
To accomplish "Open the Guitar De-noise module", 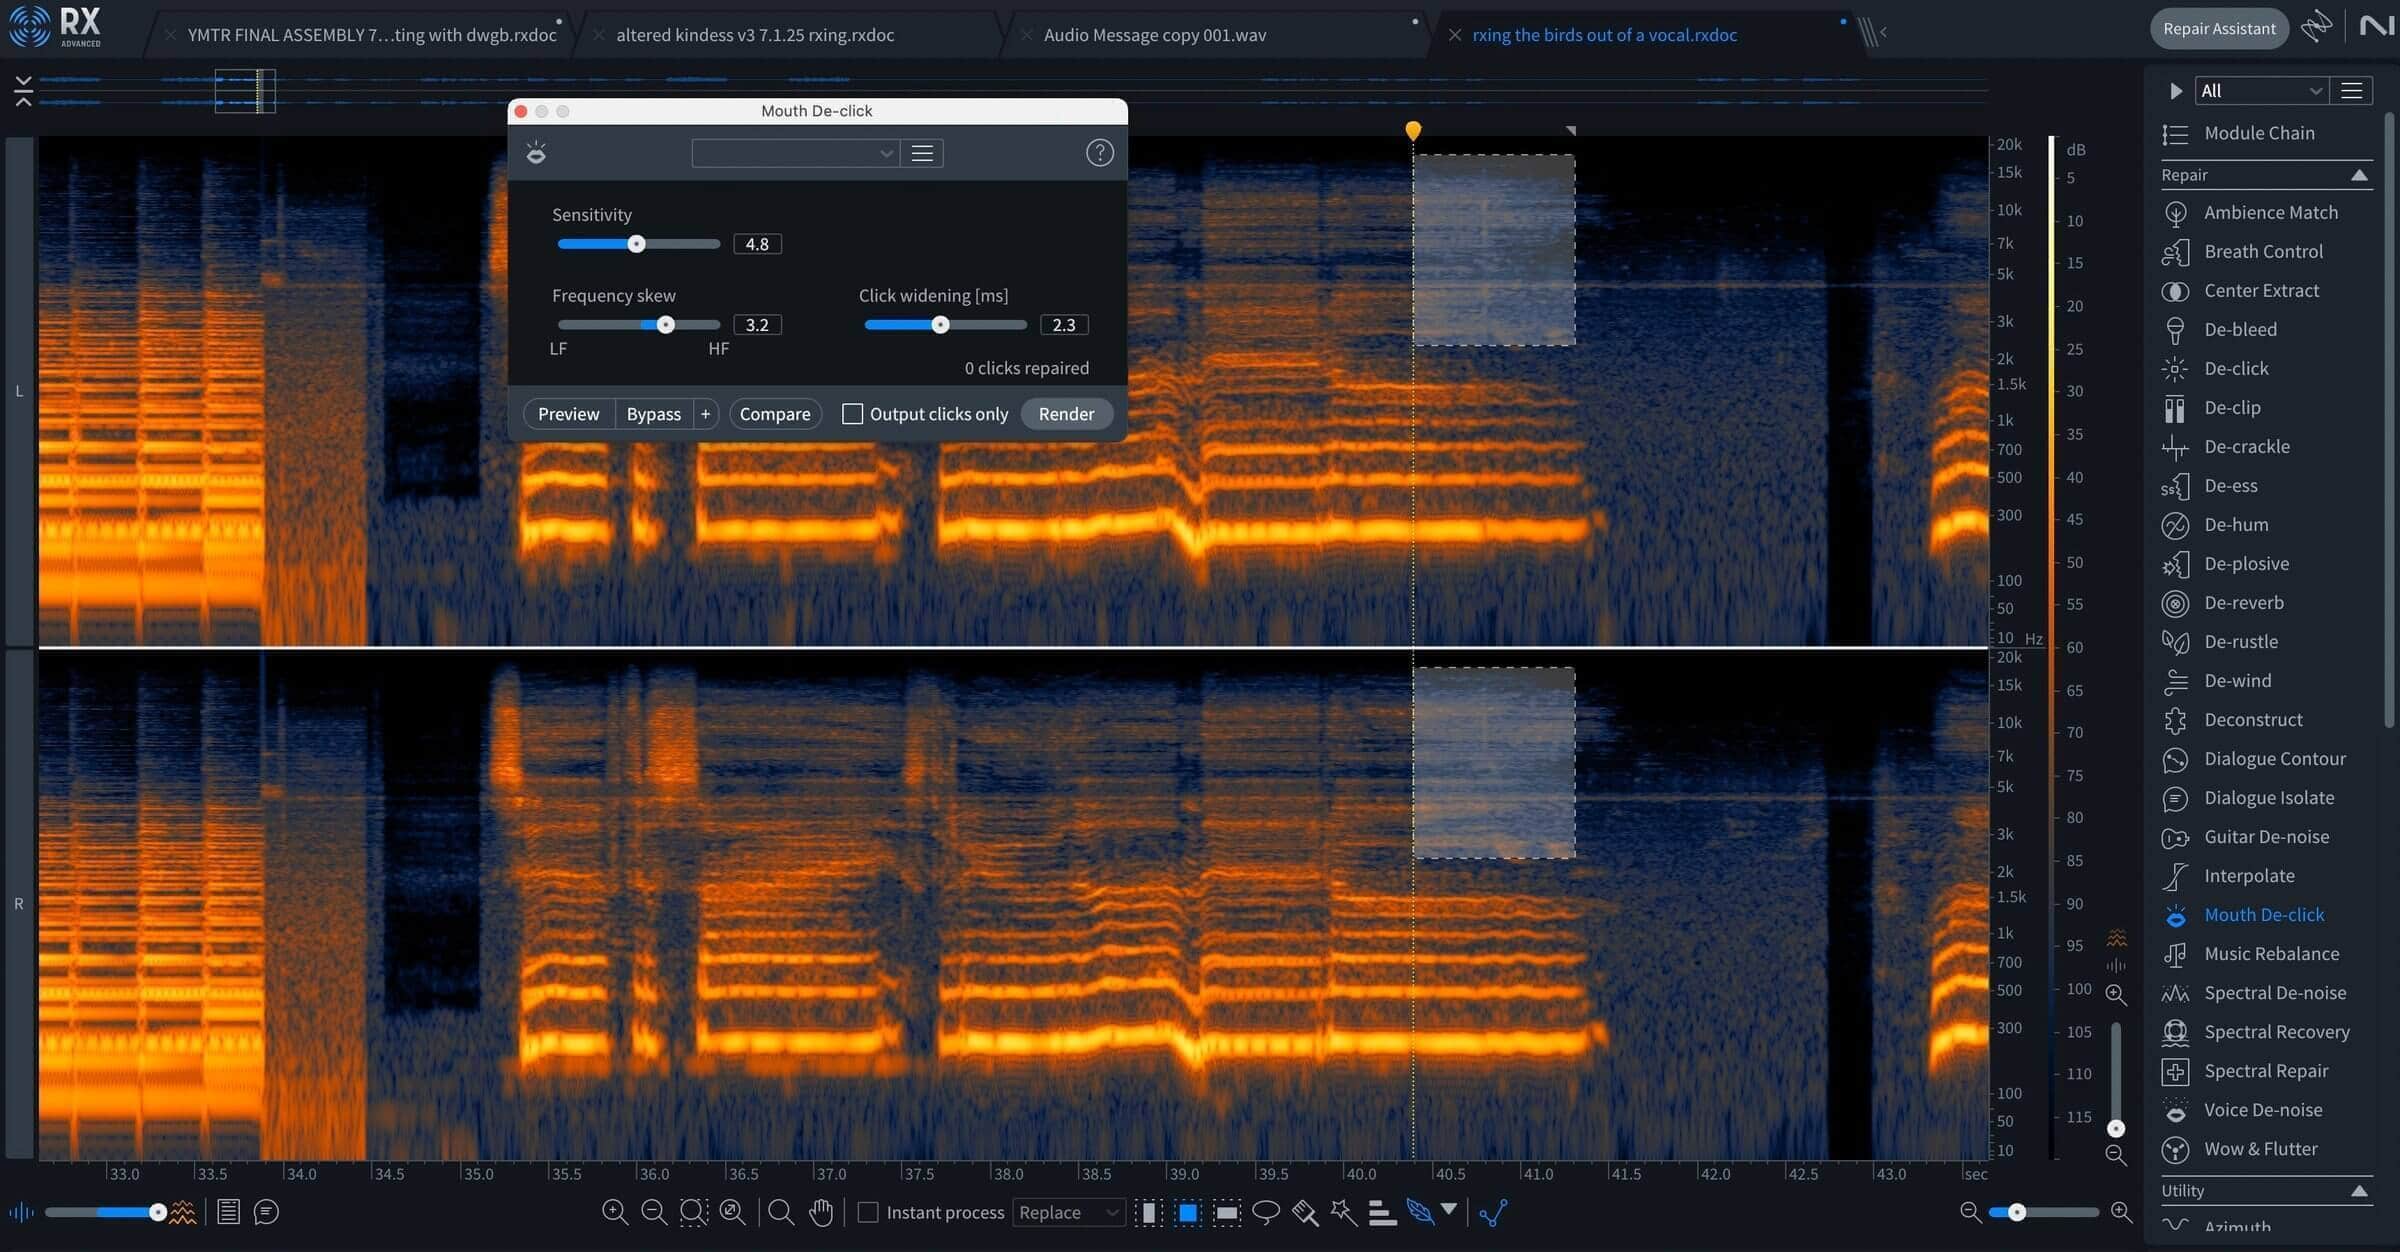I will click(x=2247, y=836).
